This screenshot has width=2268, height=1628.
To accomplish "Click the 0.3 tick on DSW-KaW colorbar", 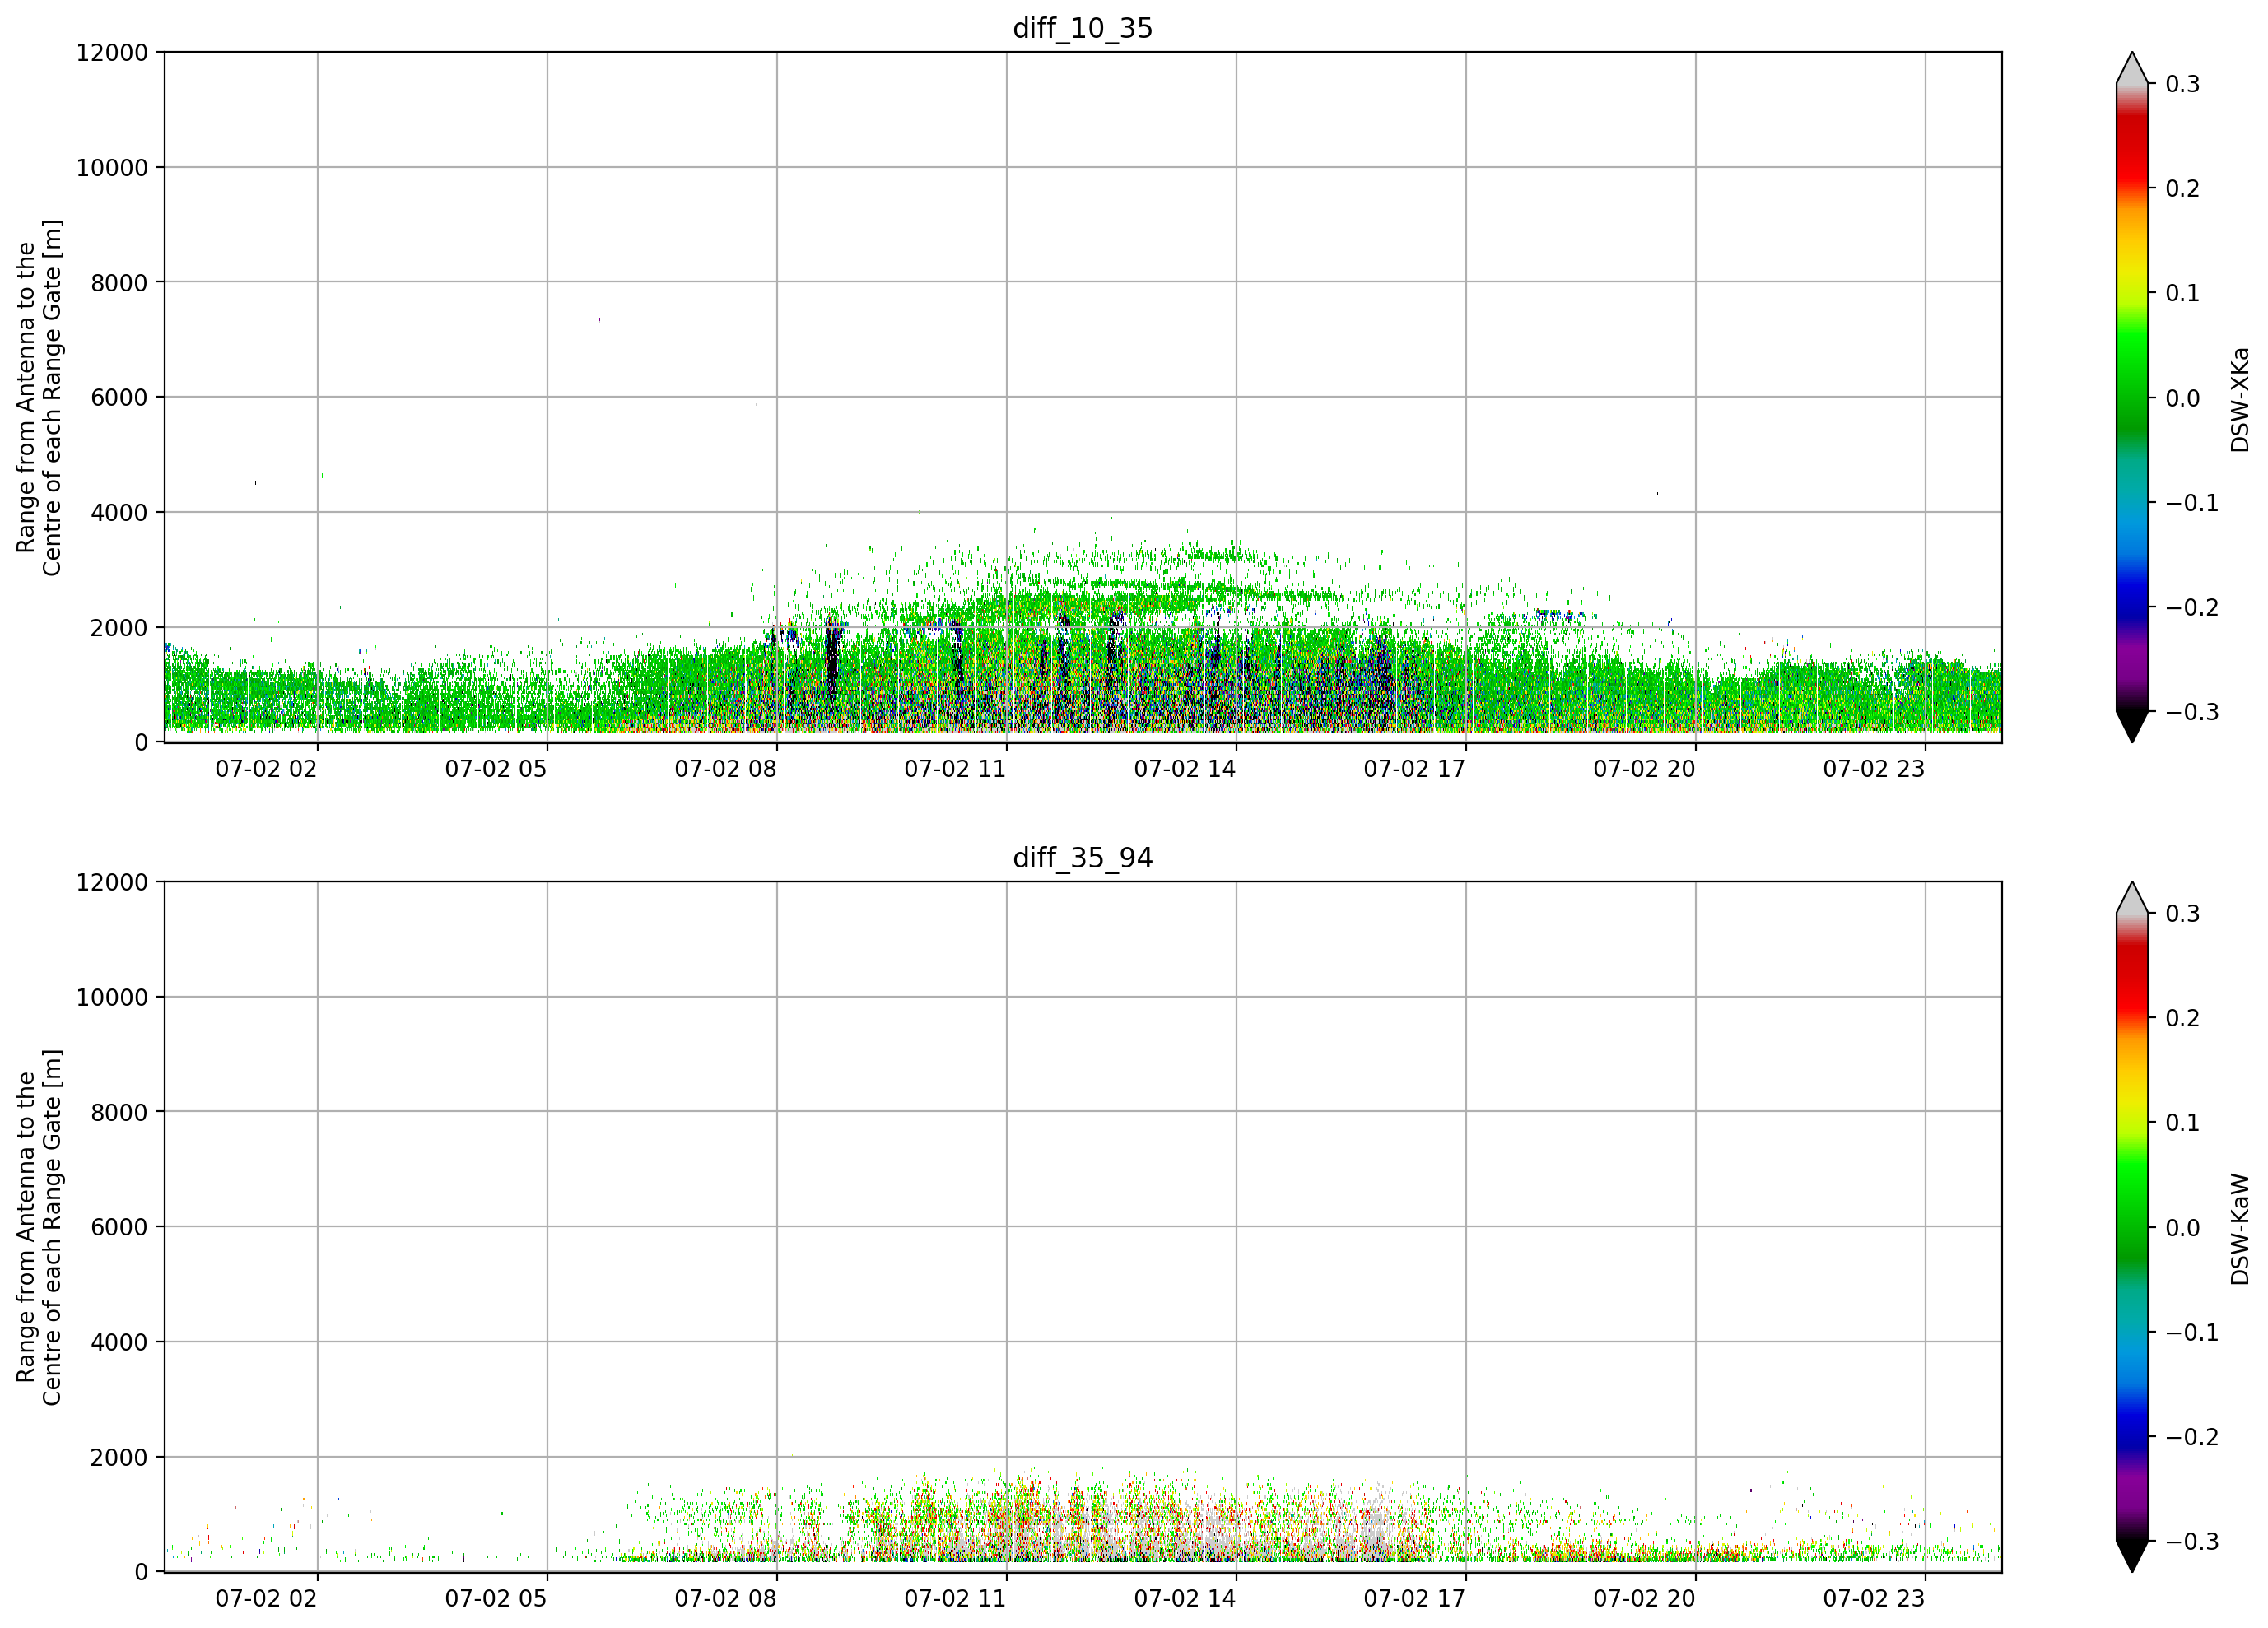I will pyautogui.click(x=2183, y=914).
